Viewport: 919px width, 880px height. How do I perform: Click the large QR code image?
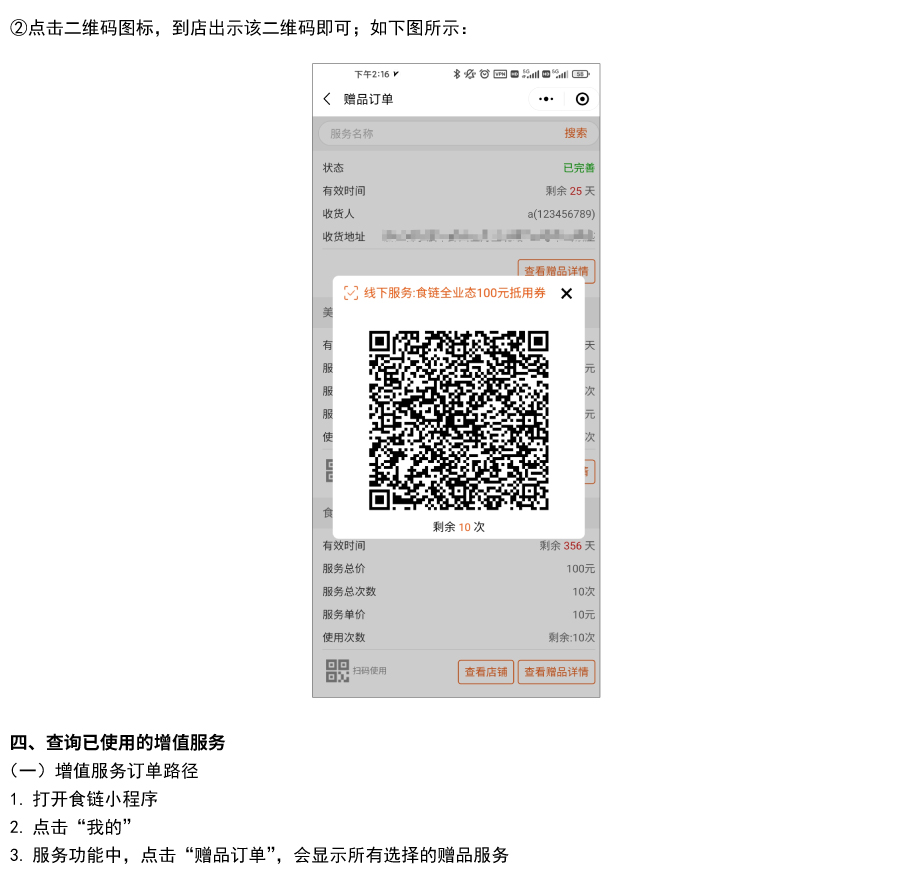pos(458,420)
